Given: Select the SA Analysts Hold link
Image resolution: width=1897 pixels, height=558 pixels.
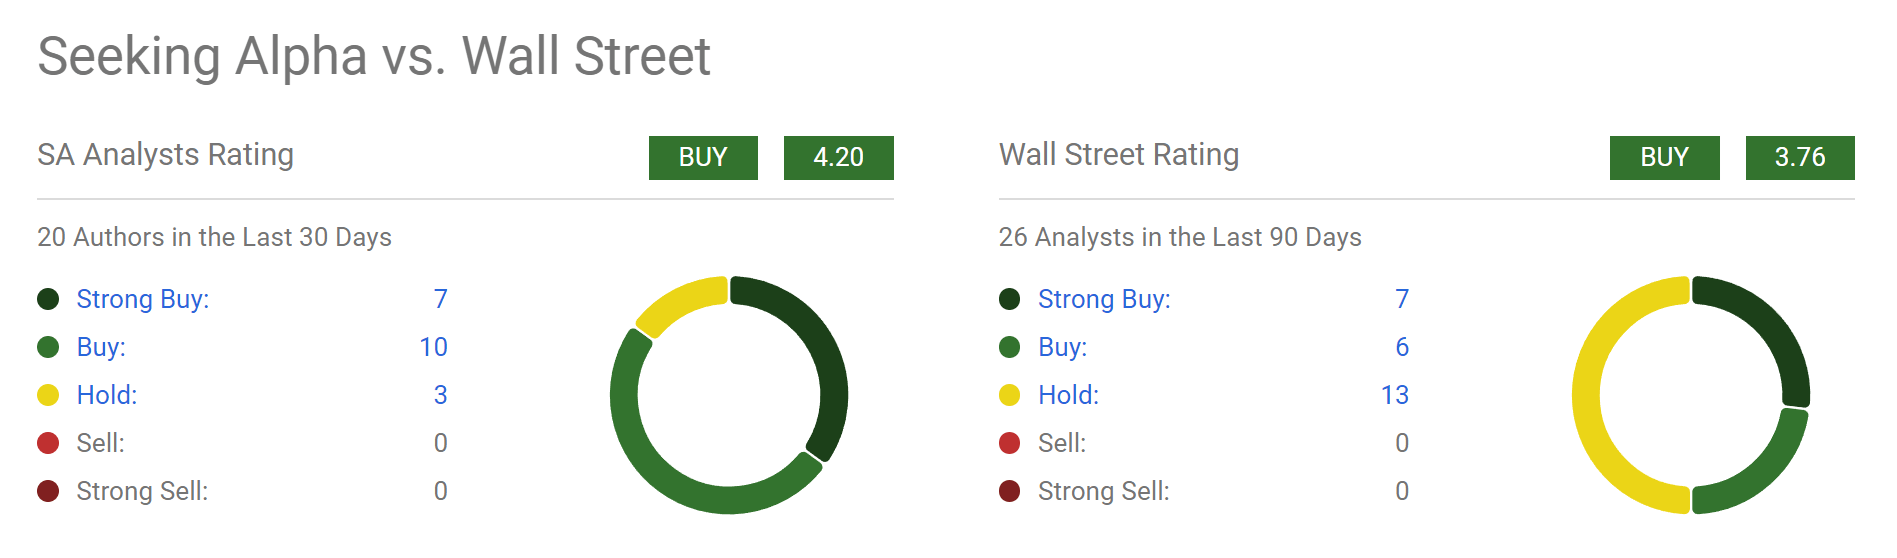Looking at the screenshot, I should pos(107,395).
